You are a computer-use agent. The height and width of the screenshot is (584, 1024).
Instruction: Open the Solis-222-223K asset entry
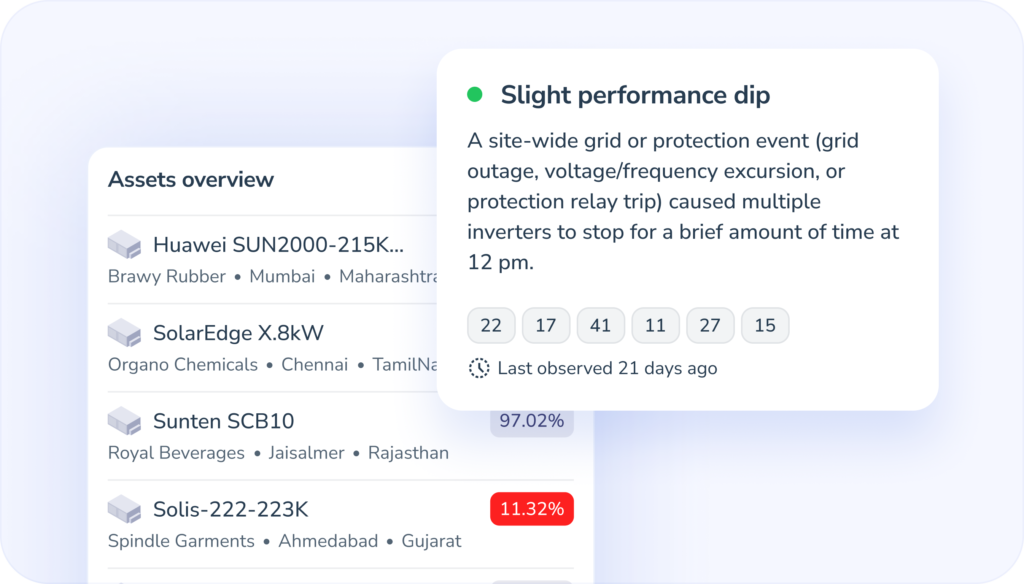(x=230, y=509)
